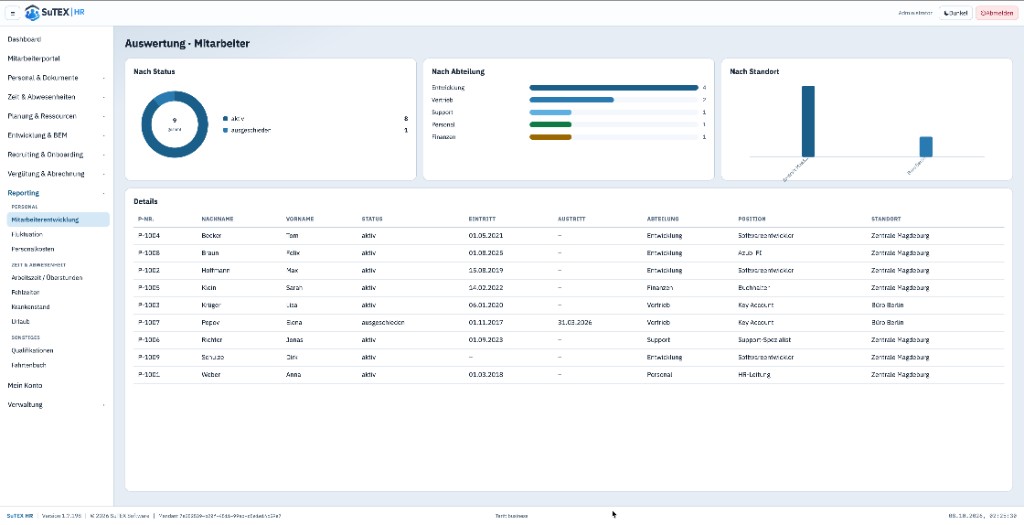Click HR-Leitung position cell
Viewport: 1024px width, 525px height.
pyautogui.click(x=754, y=375)
